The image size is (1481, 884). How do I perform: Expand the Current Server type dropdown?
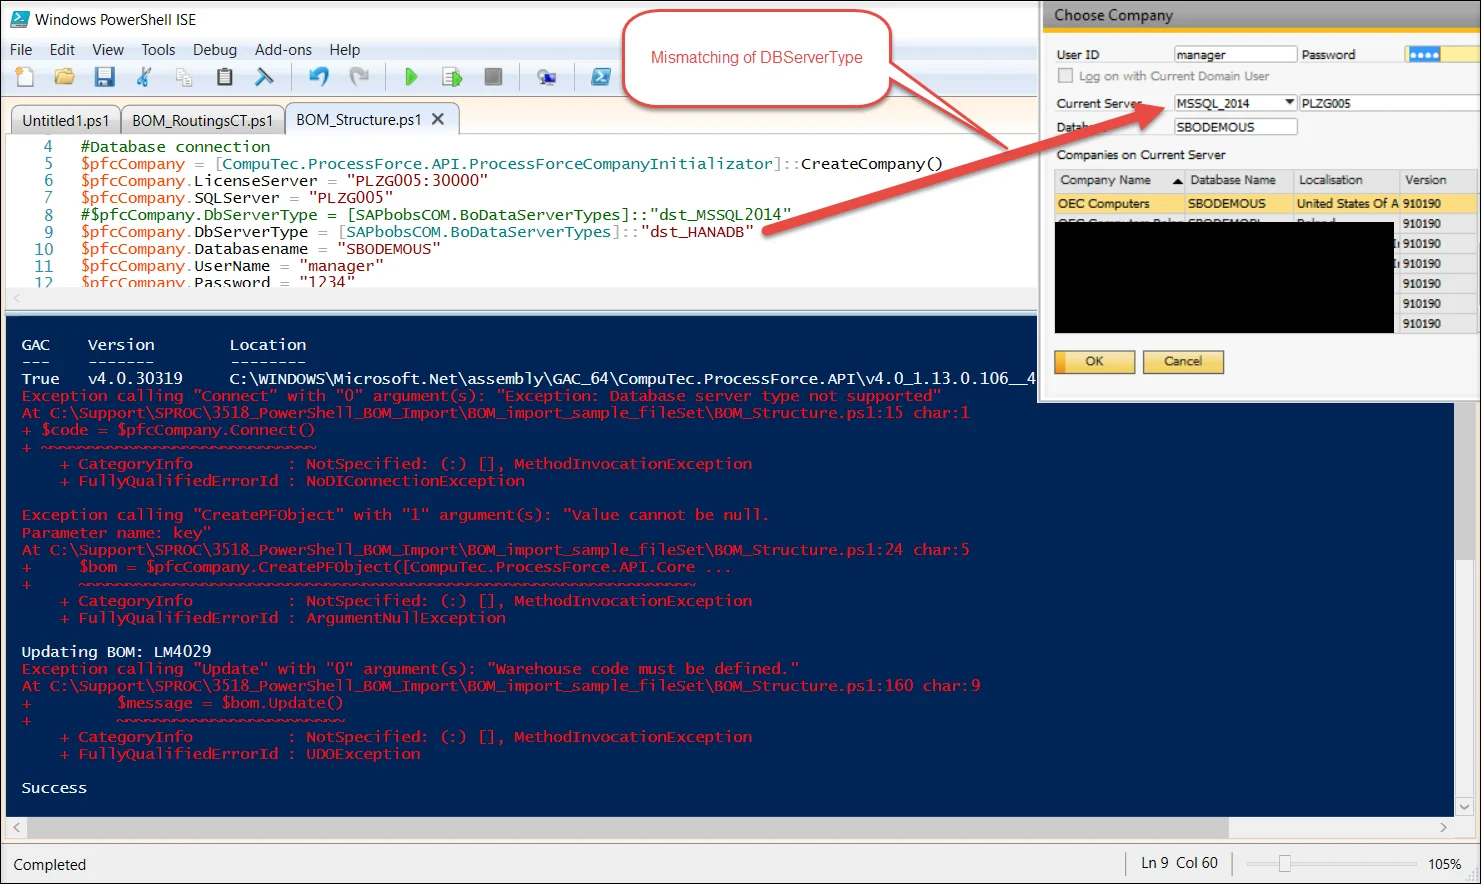click(1289, 103)
